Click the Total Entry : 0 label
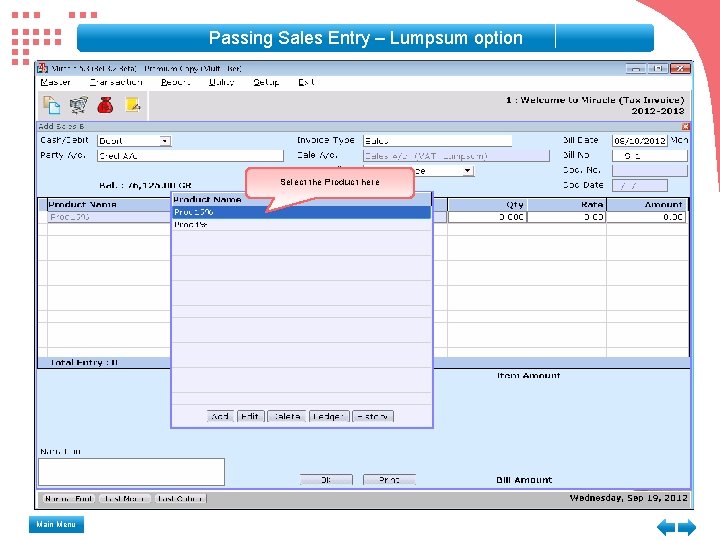 click(x=84, y=363)
